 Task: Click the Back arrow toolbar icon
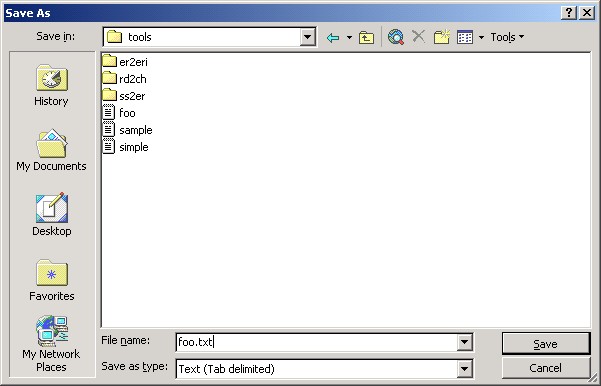[333, 38]
